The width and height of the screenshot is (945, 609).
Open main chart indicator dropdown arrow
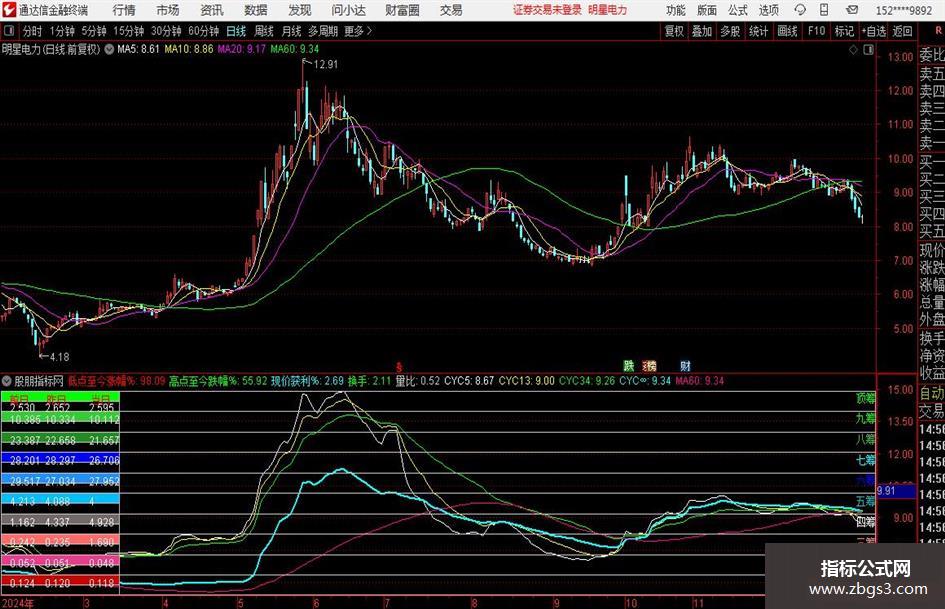(x=109, y=49)
